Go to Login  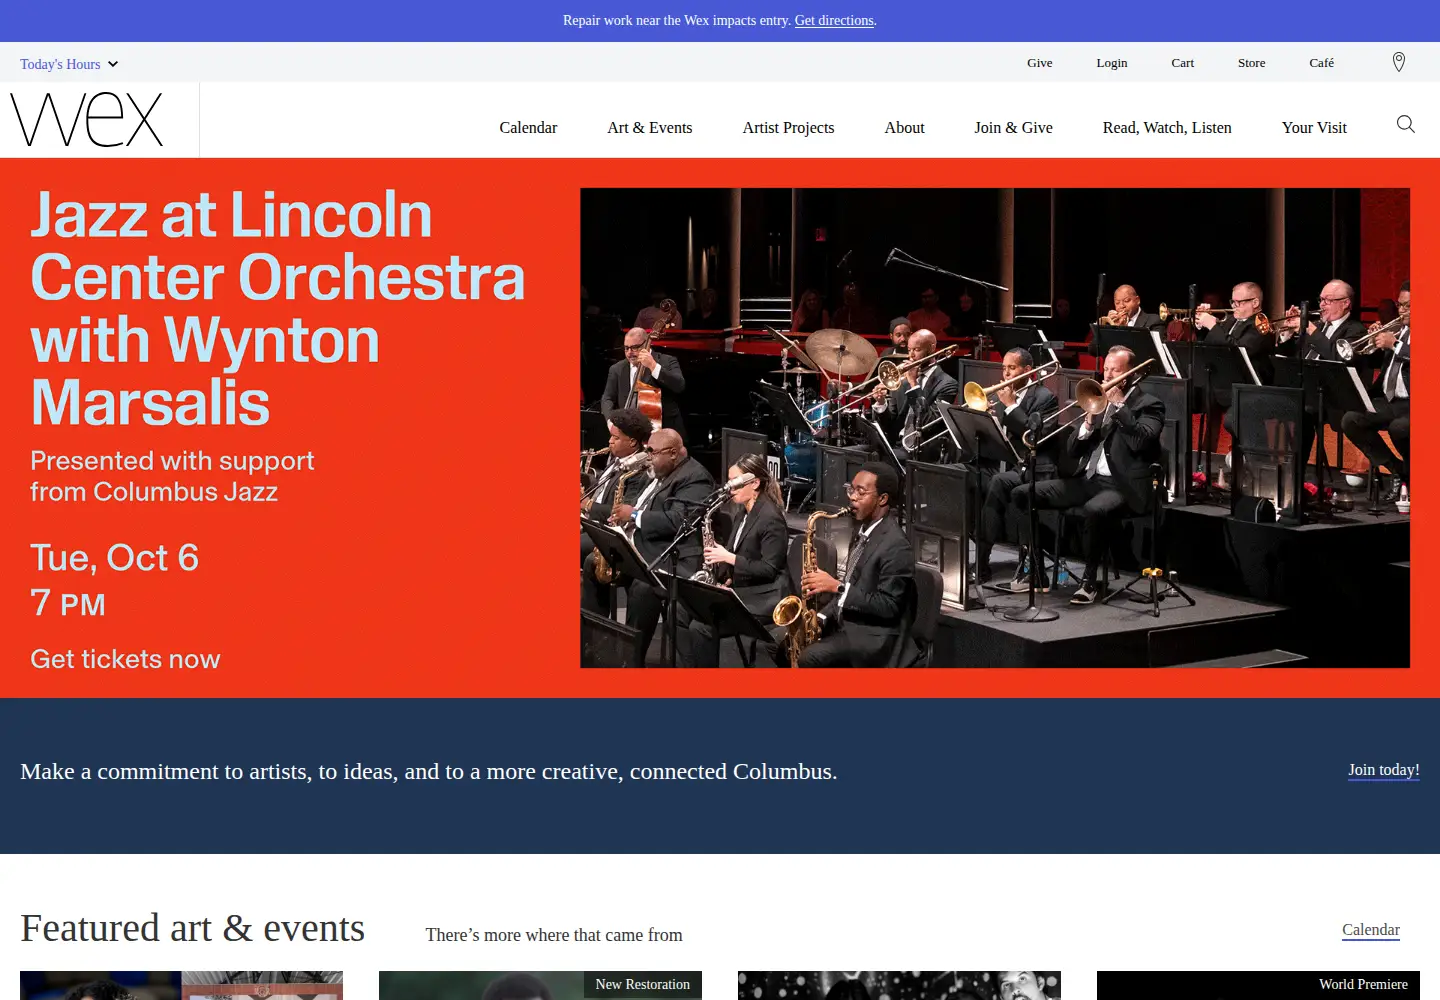1111,63
